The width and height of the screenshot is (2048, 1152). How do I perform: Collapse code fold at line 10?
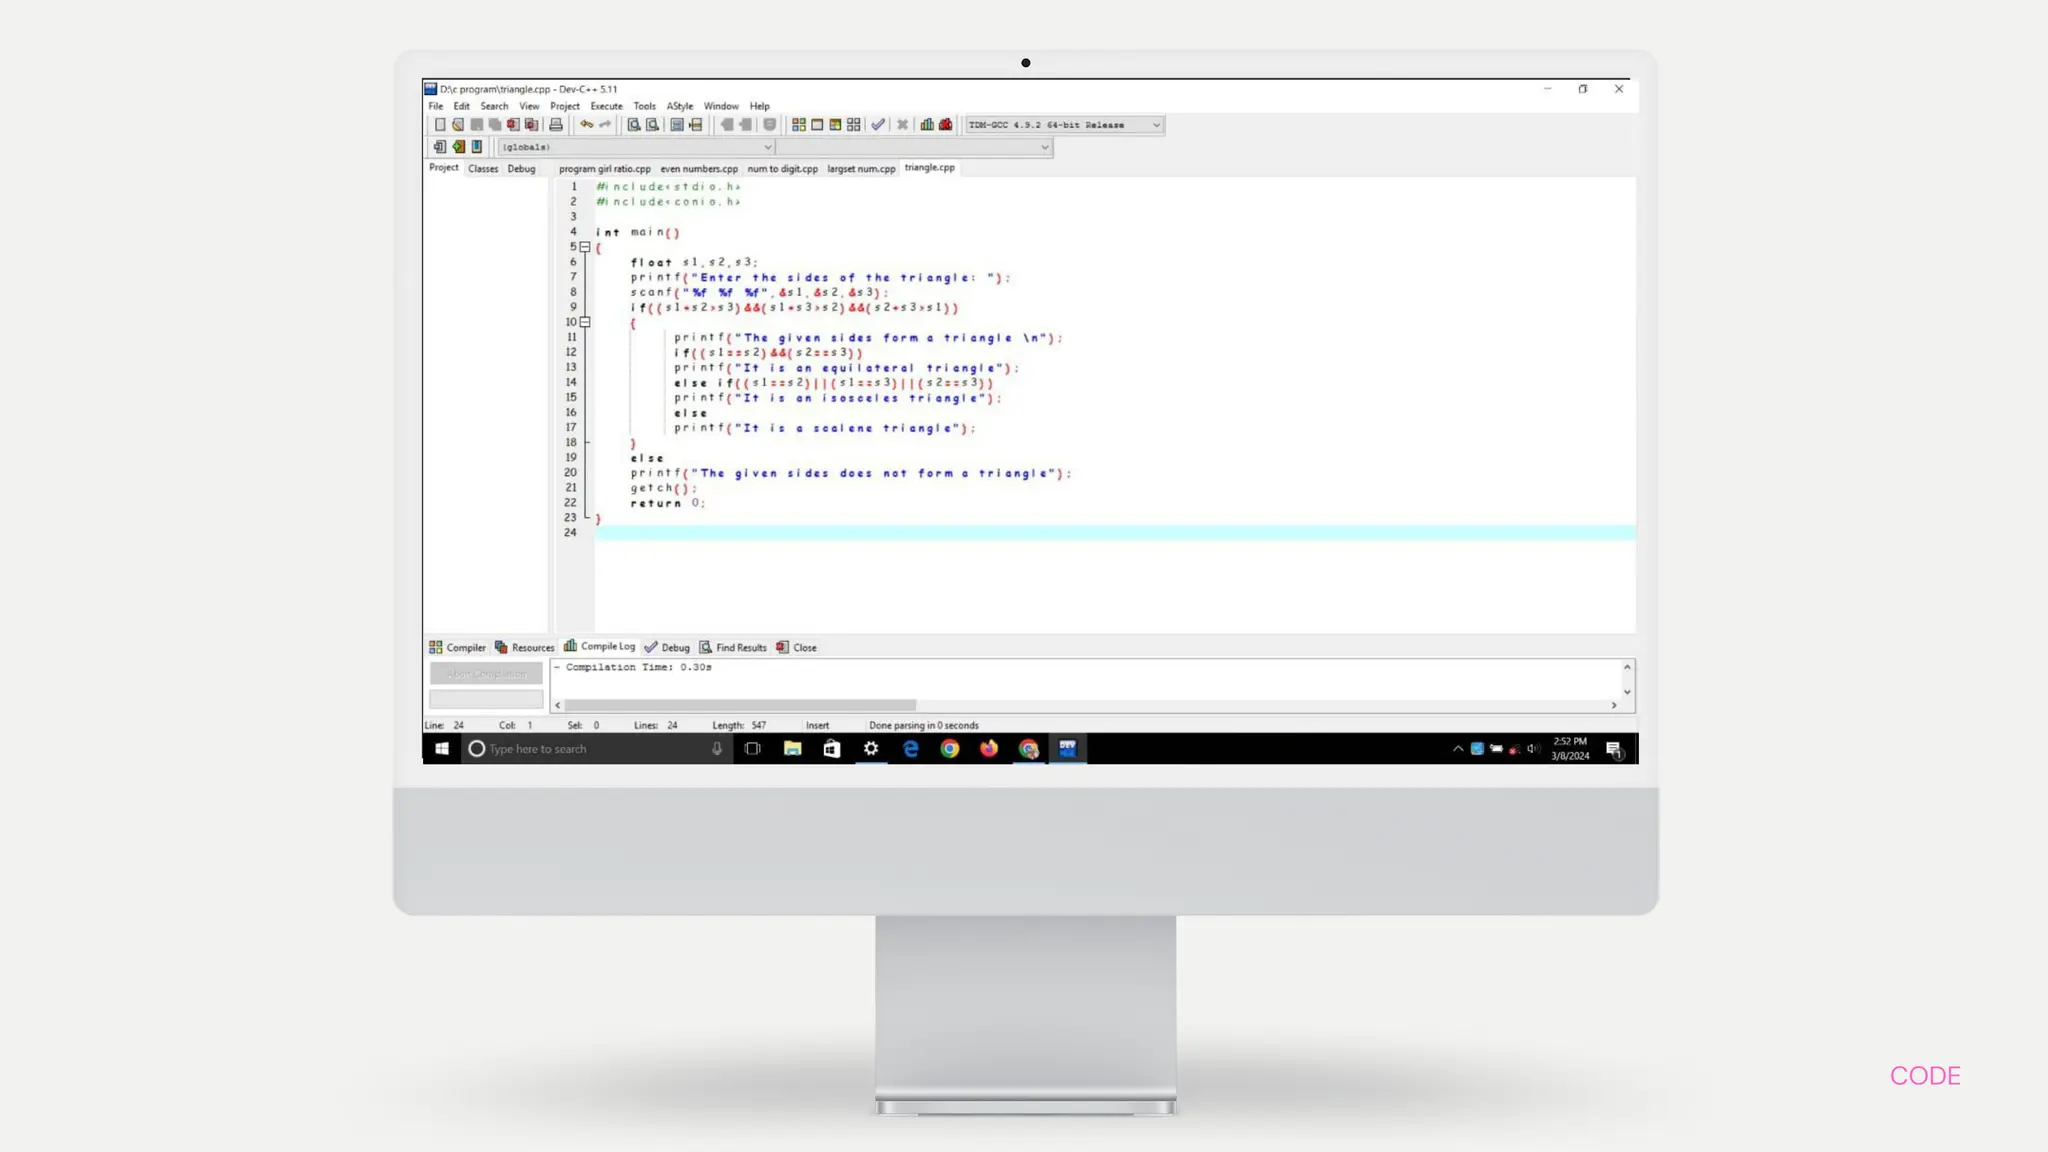585,322
